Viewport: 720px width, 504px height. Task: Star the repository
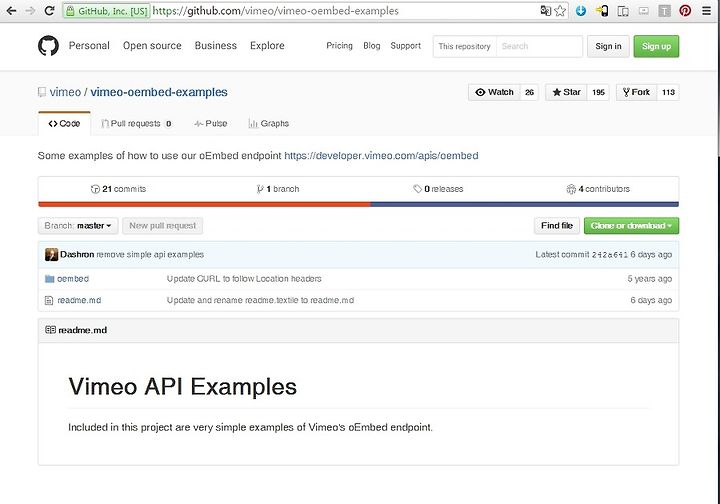[566, 92]
